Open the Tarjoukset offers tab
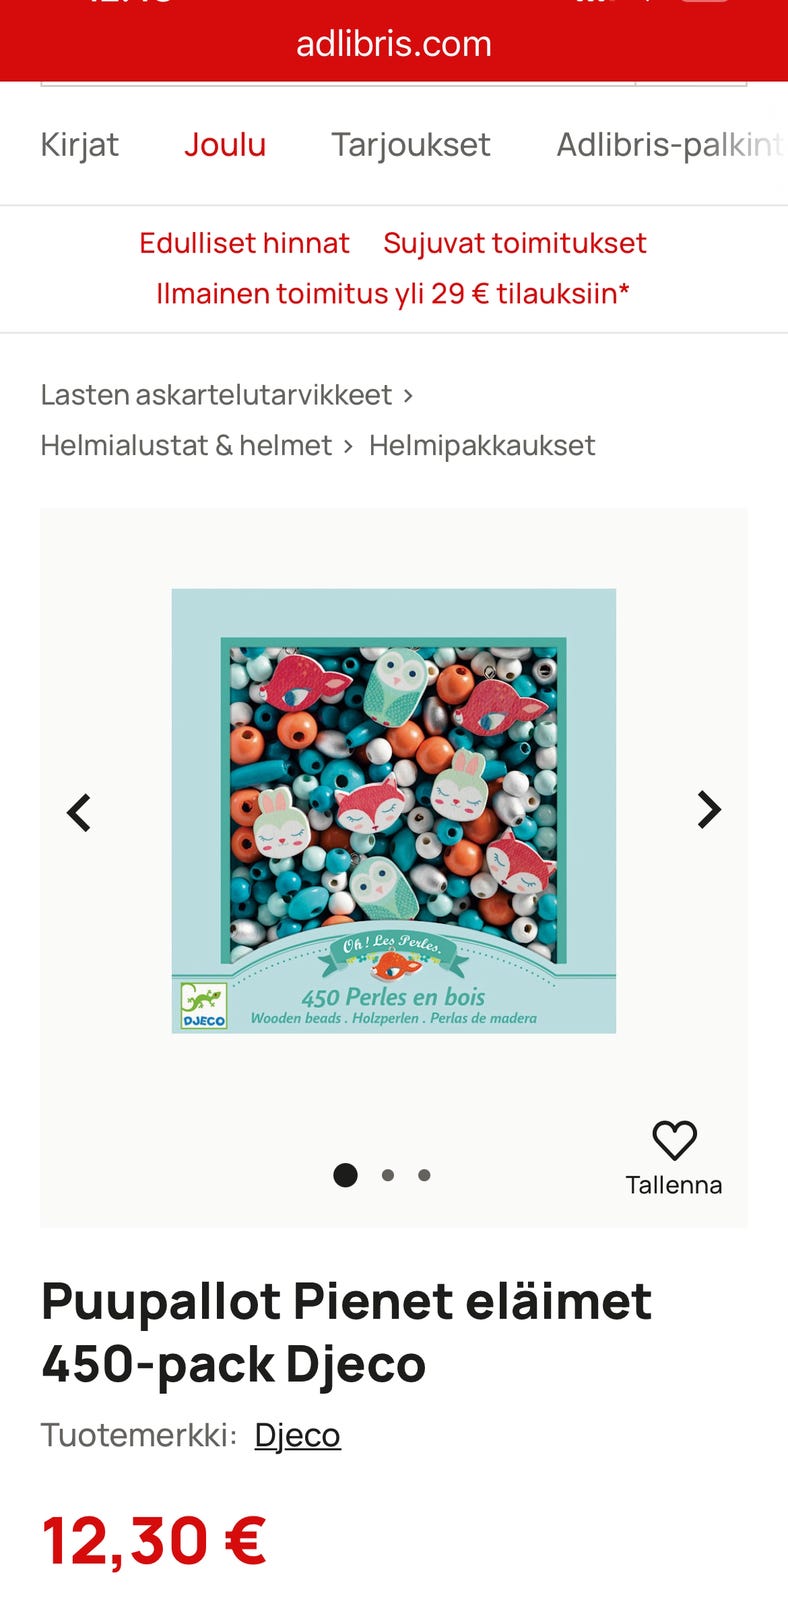The height and width of the screenshot is (1600, 788). click(411, 145)
